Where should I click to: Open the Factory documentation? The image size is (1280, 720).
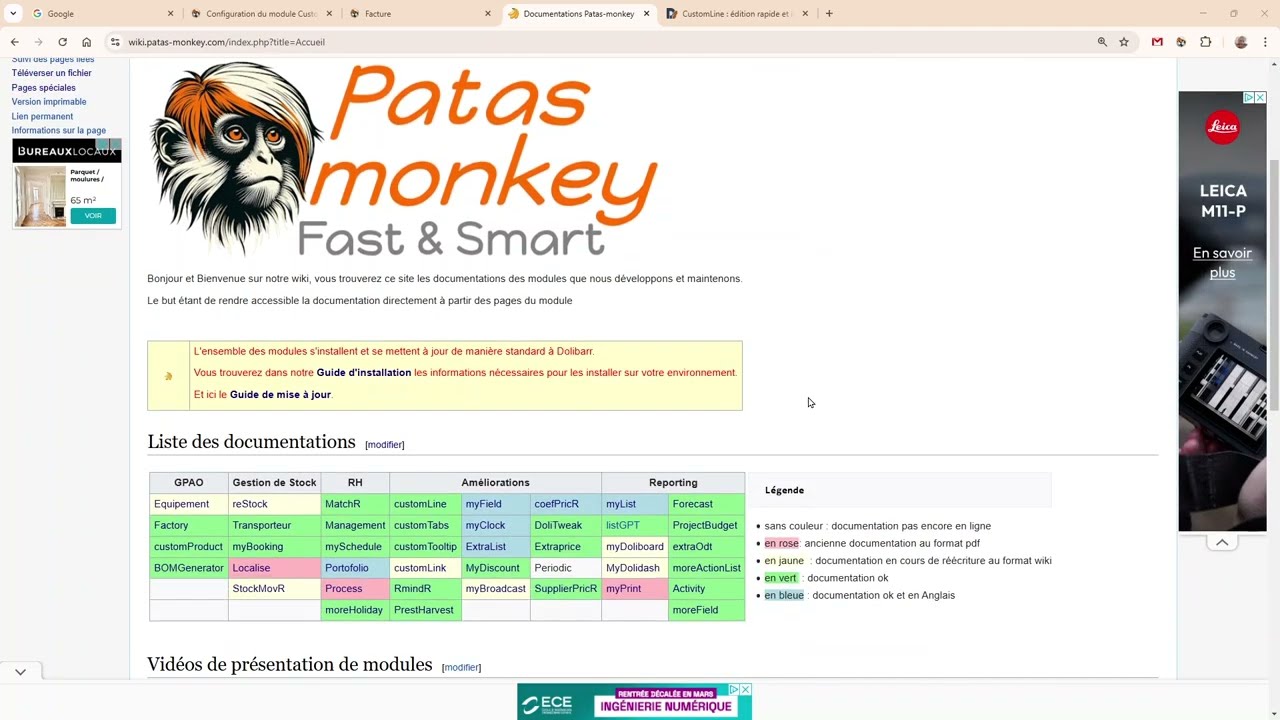click(x=171, y=525)
